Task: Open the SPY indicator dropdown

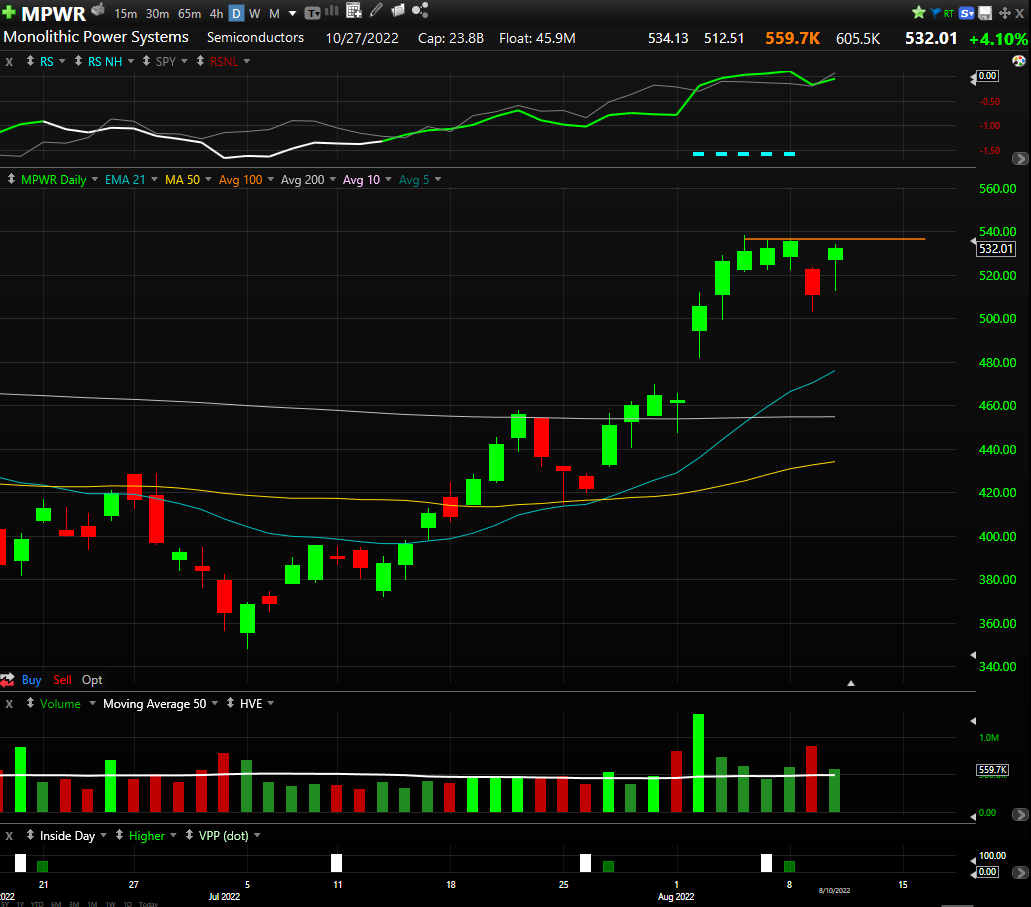Action: tap(184, 61)
